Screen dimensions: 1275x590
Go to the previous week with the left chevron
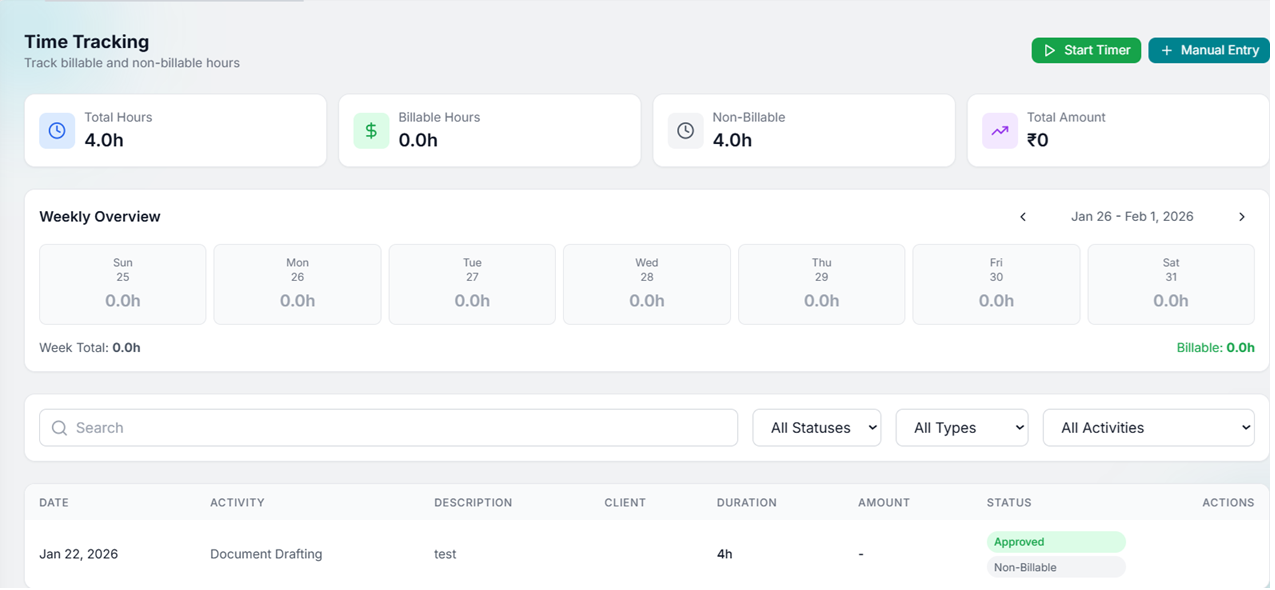click(x=1023, y=217)
